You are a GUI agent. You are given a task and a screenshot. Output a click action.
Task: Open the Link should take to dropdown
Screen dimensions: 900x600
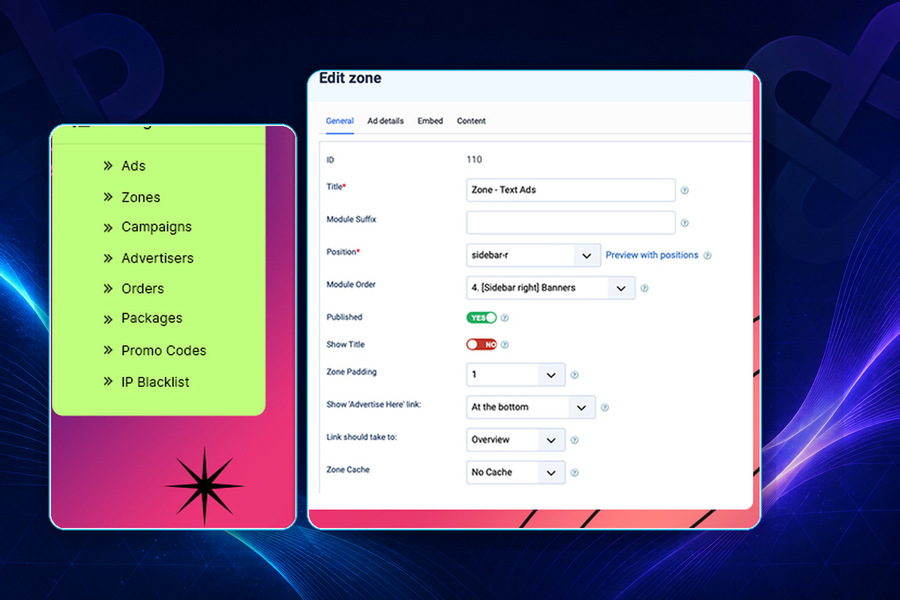tap(515, 440)
